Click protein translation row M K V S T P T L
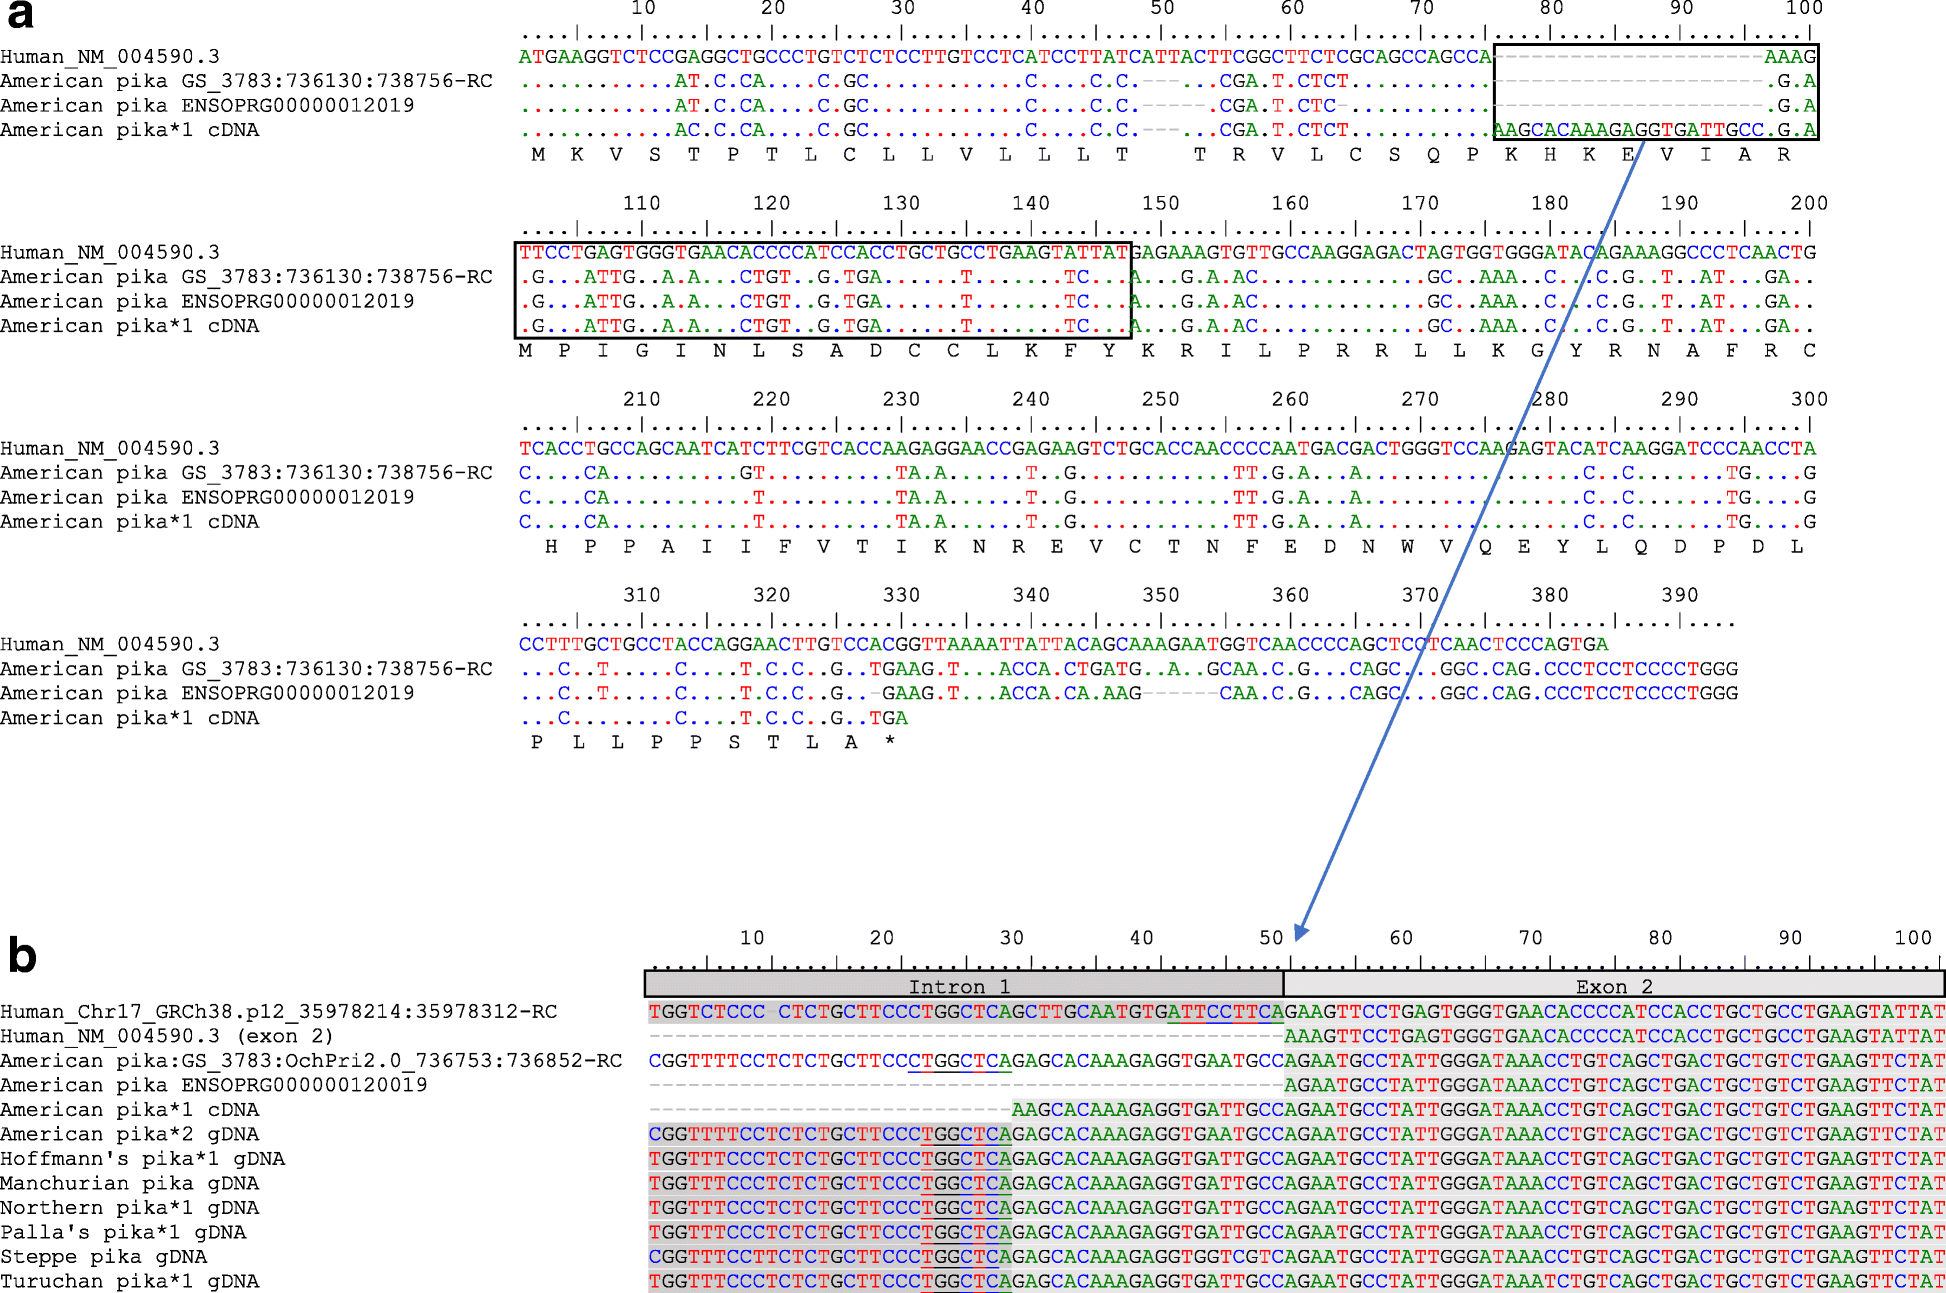Image resolution: width=1946 pixels, height=1293 pixels. pos(1161,155)
